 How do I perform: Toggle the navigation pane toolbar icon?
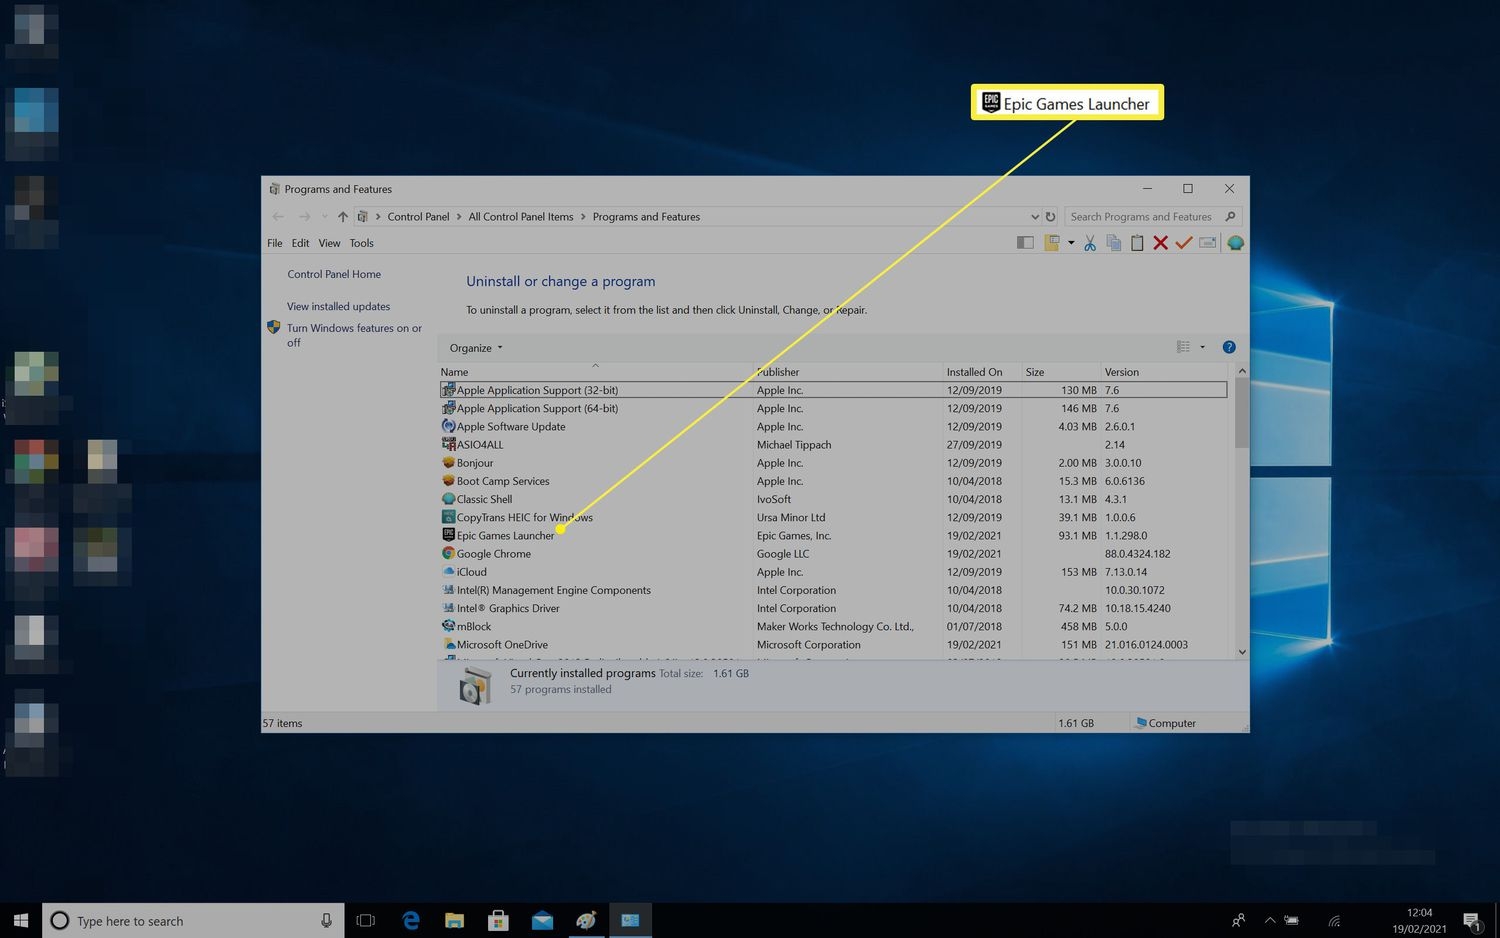point(1025,243)
